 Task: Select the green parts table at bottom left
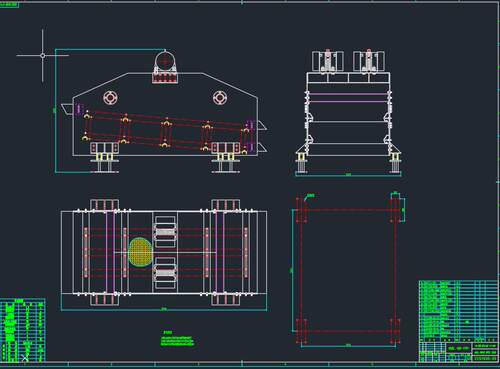[22, 331]
